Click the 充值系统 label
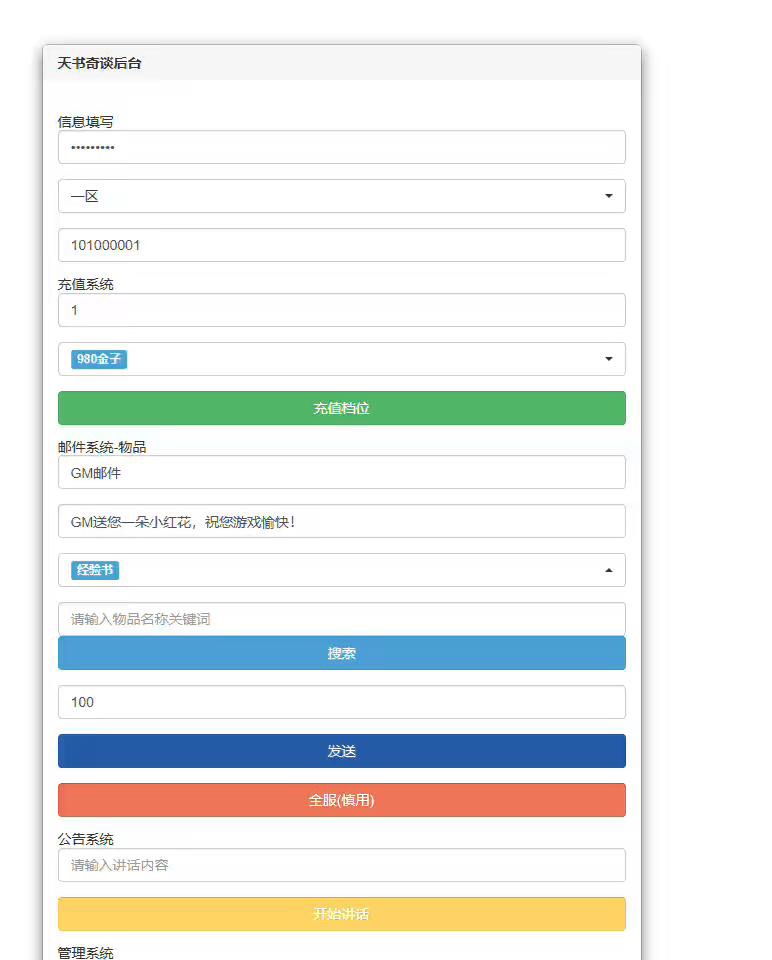Image resolution: width=772 pixels, height=960 pixels. (86, 284)
